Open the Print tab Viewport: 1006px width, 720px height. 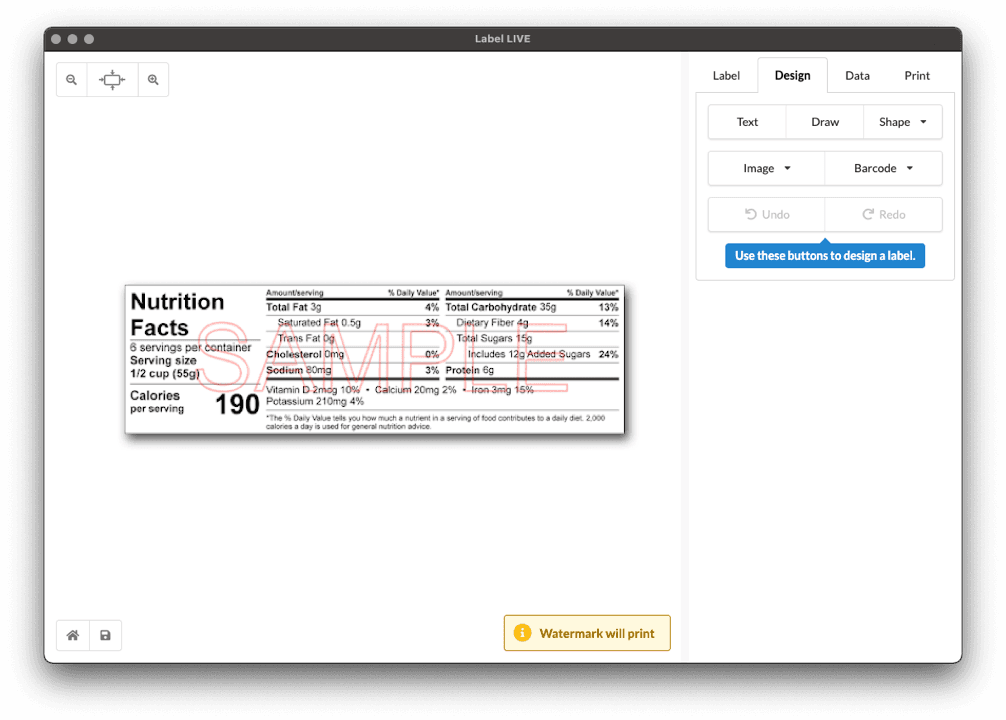(x=916, y=75)
